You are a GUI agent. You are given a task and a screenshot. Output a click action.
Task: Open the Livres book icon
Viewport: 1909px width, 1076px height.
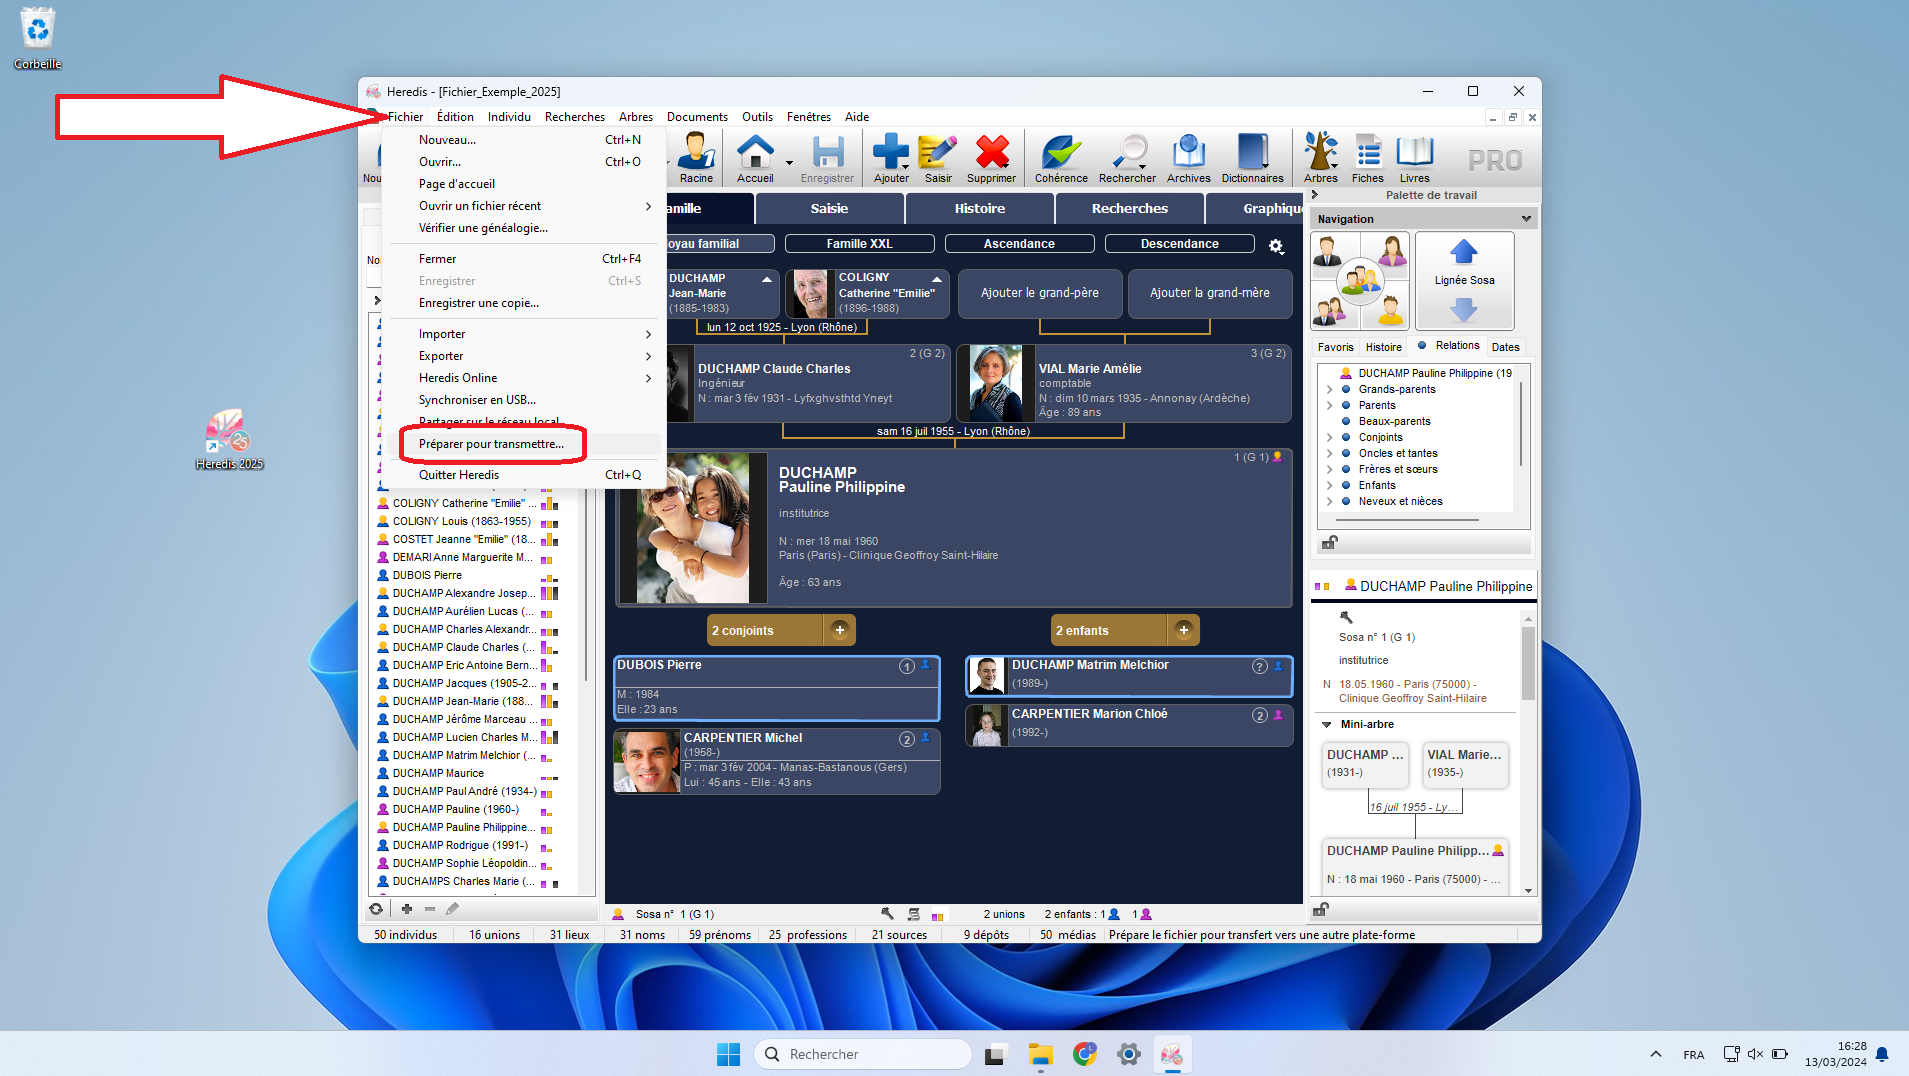(1414, 154)
